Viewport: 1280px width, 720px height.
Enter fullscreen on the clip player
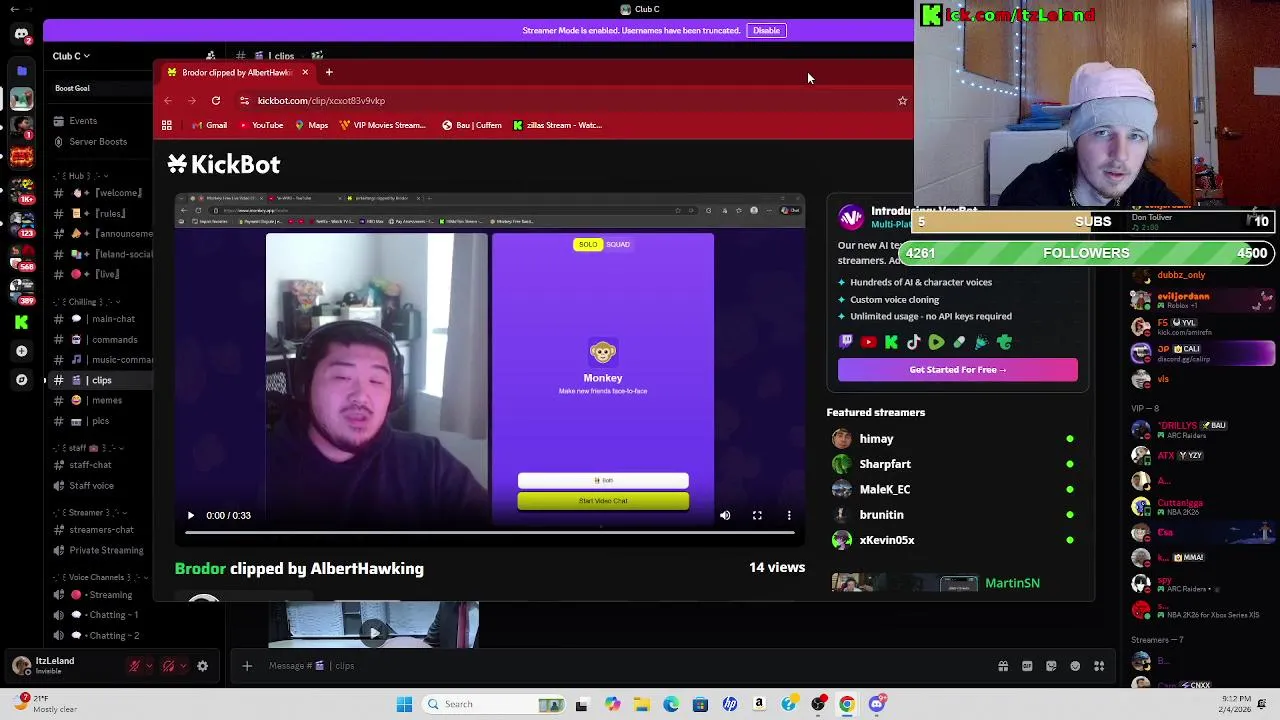tap(757, 515)
